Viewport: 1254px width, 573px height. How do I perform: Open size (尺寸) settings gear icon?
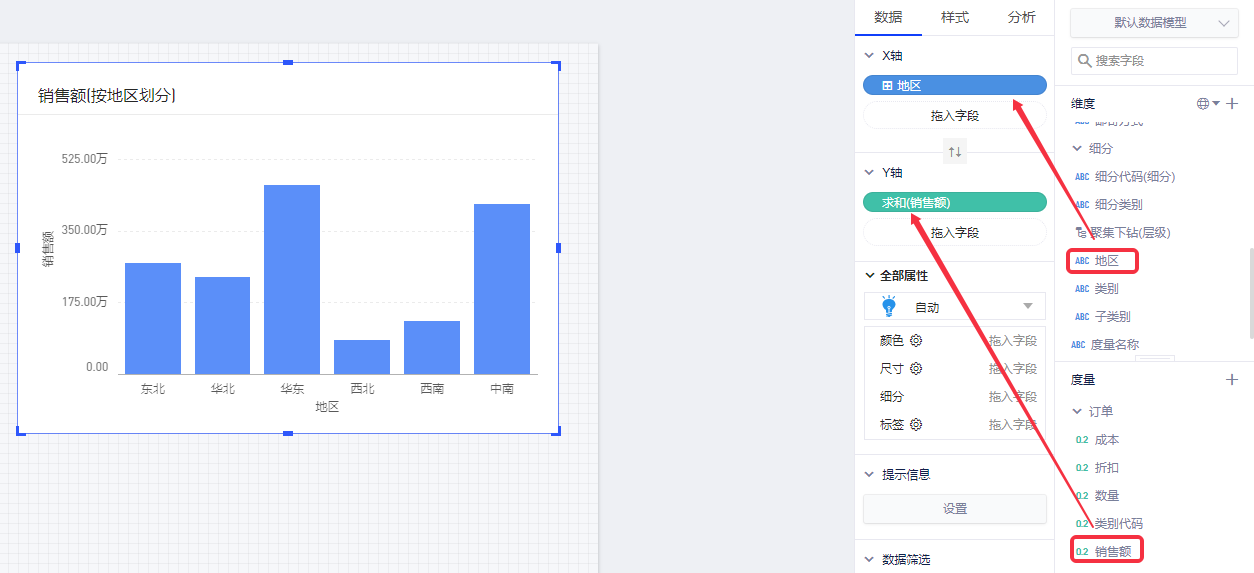(x=916, y=369)
